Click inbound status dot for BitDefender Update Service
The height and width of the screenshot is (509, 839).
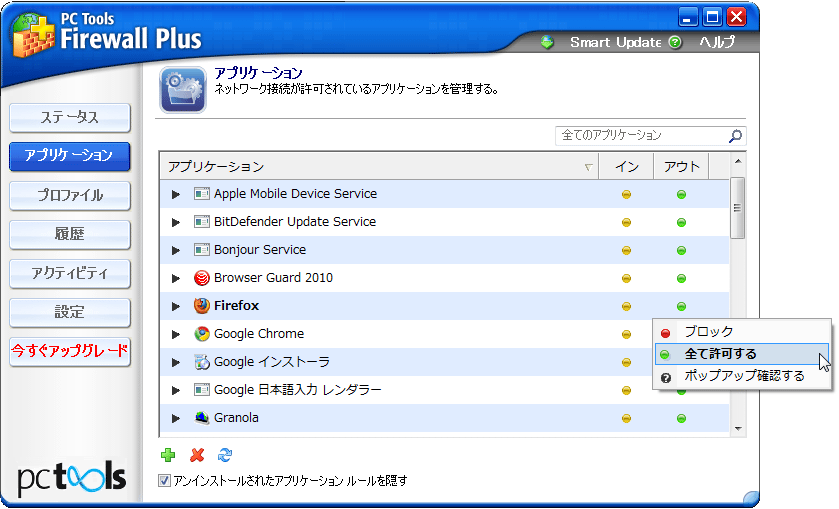(x=626, y=222)
